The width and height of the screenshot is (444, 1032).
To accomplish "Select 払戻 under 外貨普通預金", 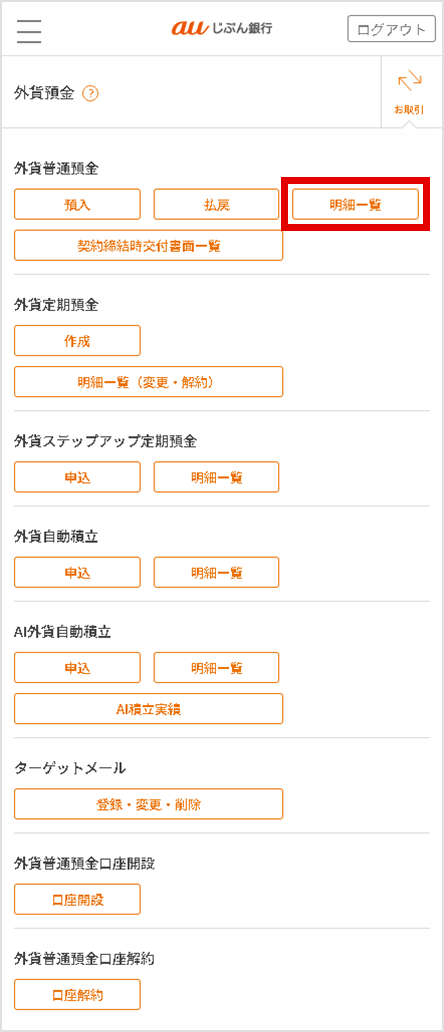I will [x=216, y=205].
